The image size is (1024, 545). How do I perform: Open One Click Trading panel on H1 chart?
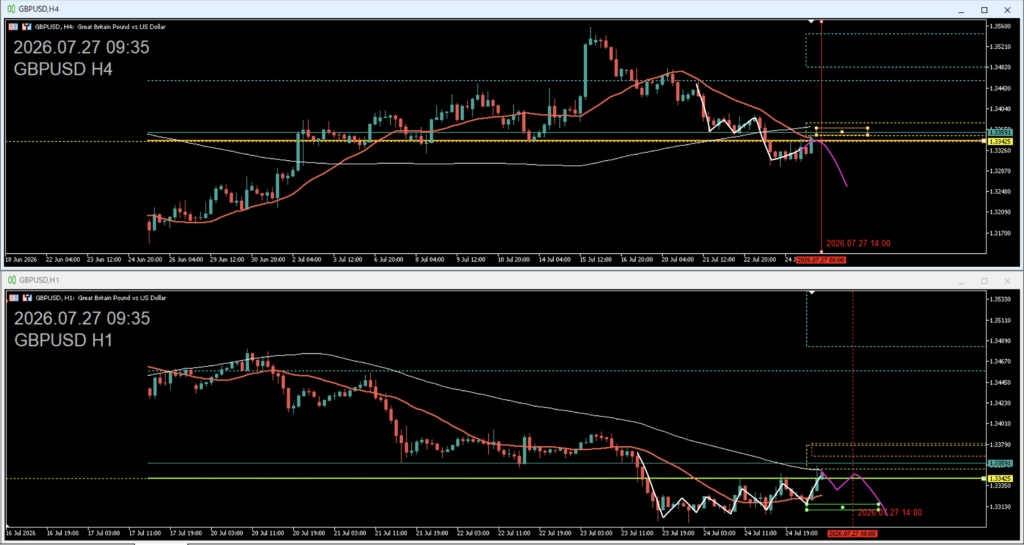click(x=13, y=298)
